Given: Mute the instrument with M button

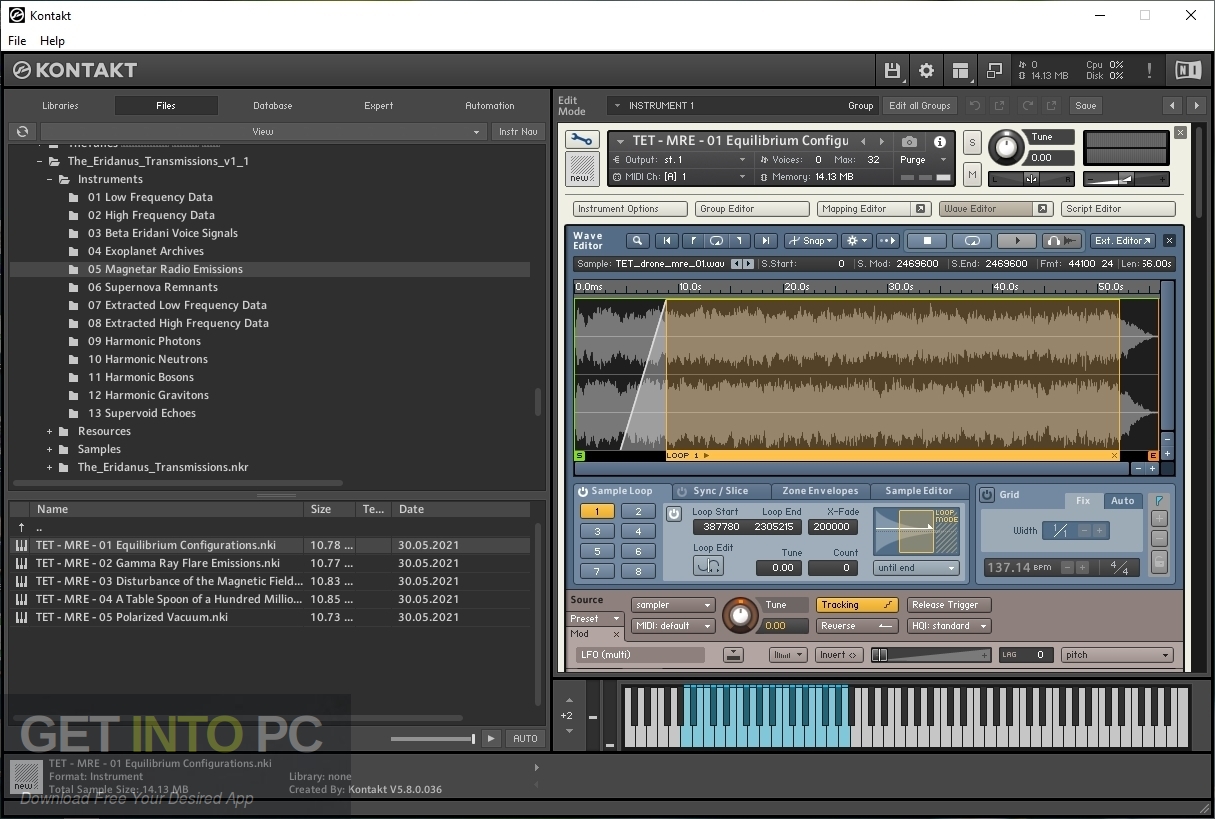Looking at the screenshot, I should [x=972, y=175].
